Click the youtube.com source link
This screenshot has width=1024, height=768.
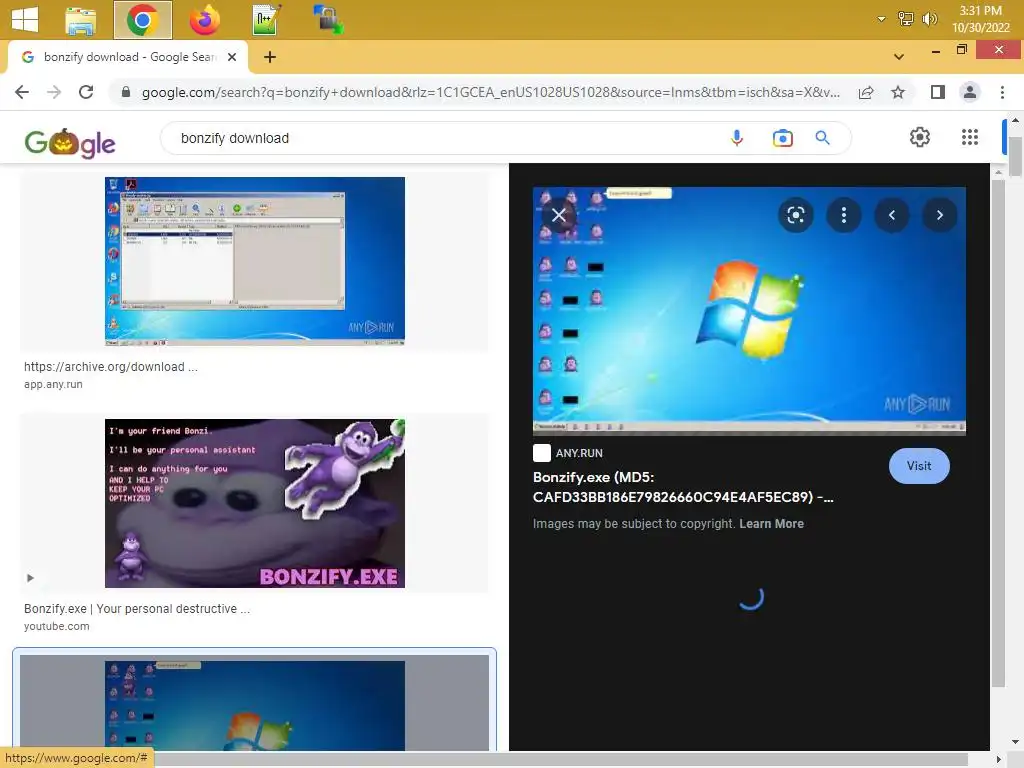point(57,626)
